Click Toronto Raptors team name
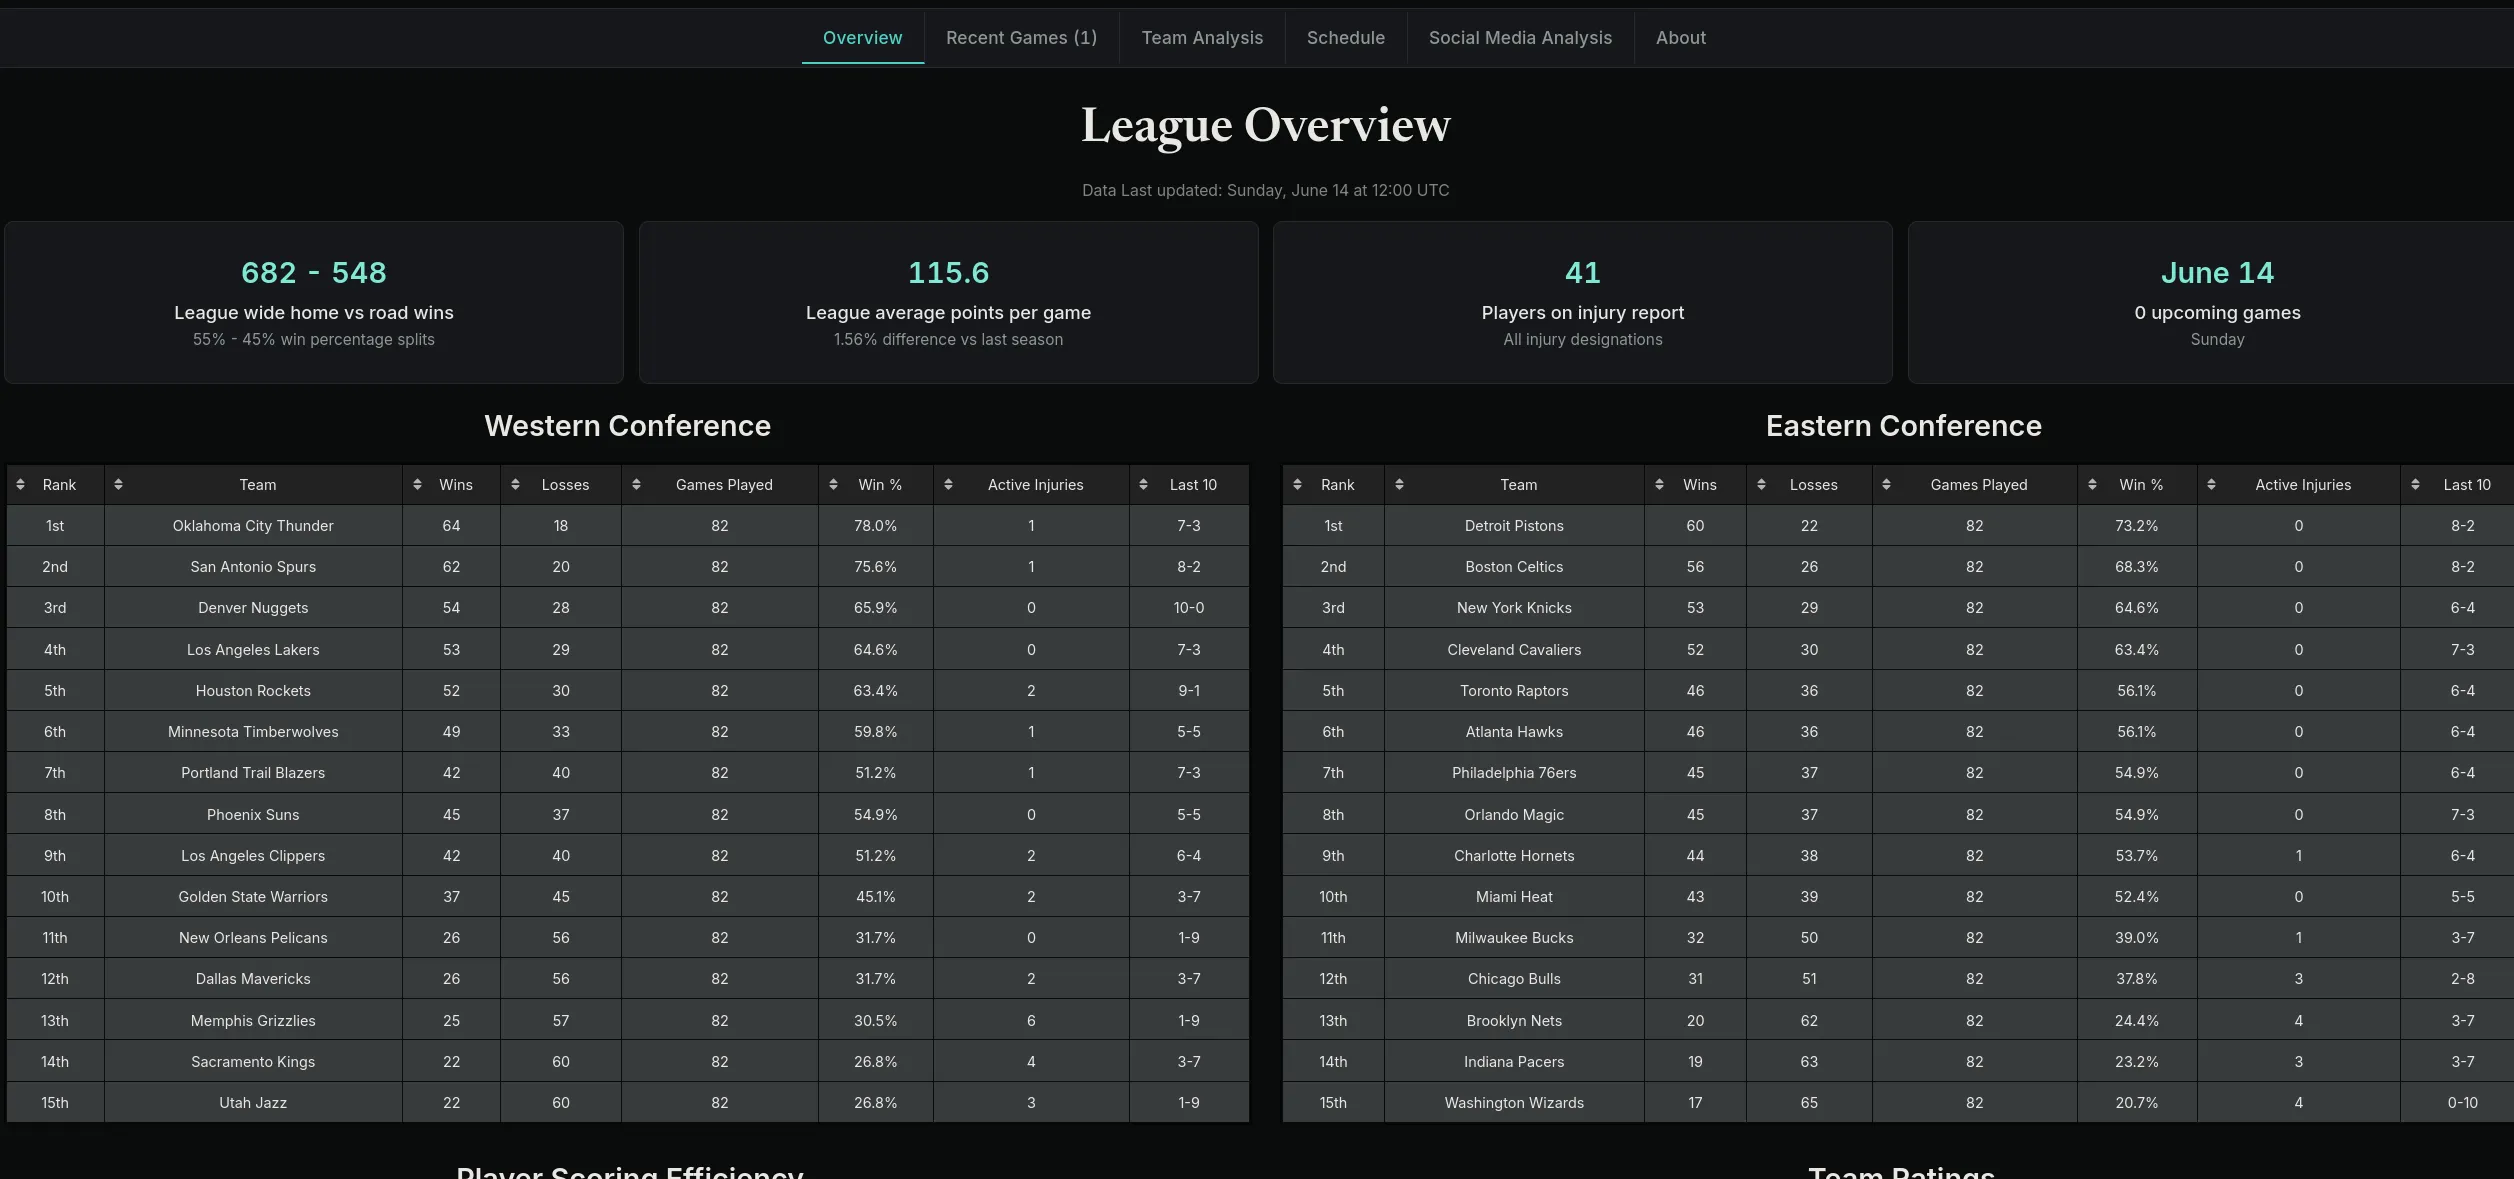2514x1179 pixels. tap(1514, 691)
